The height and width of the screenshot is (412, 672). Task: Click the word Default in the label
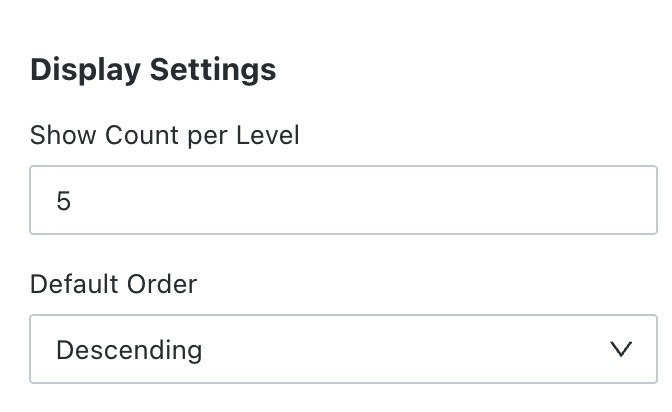74,284
